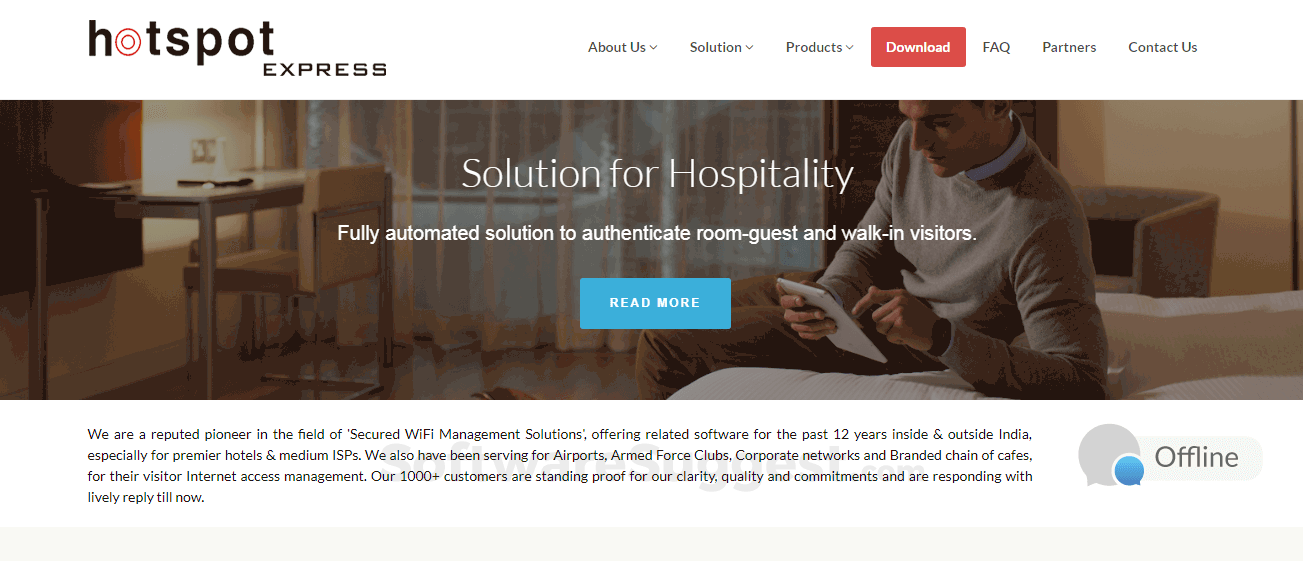
Task: Click the EXPRESS text in logo
Action: (324, 69)
